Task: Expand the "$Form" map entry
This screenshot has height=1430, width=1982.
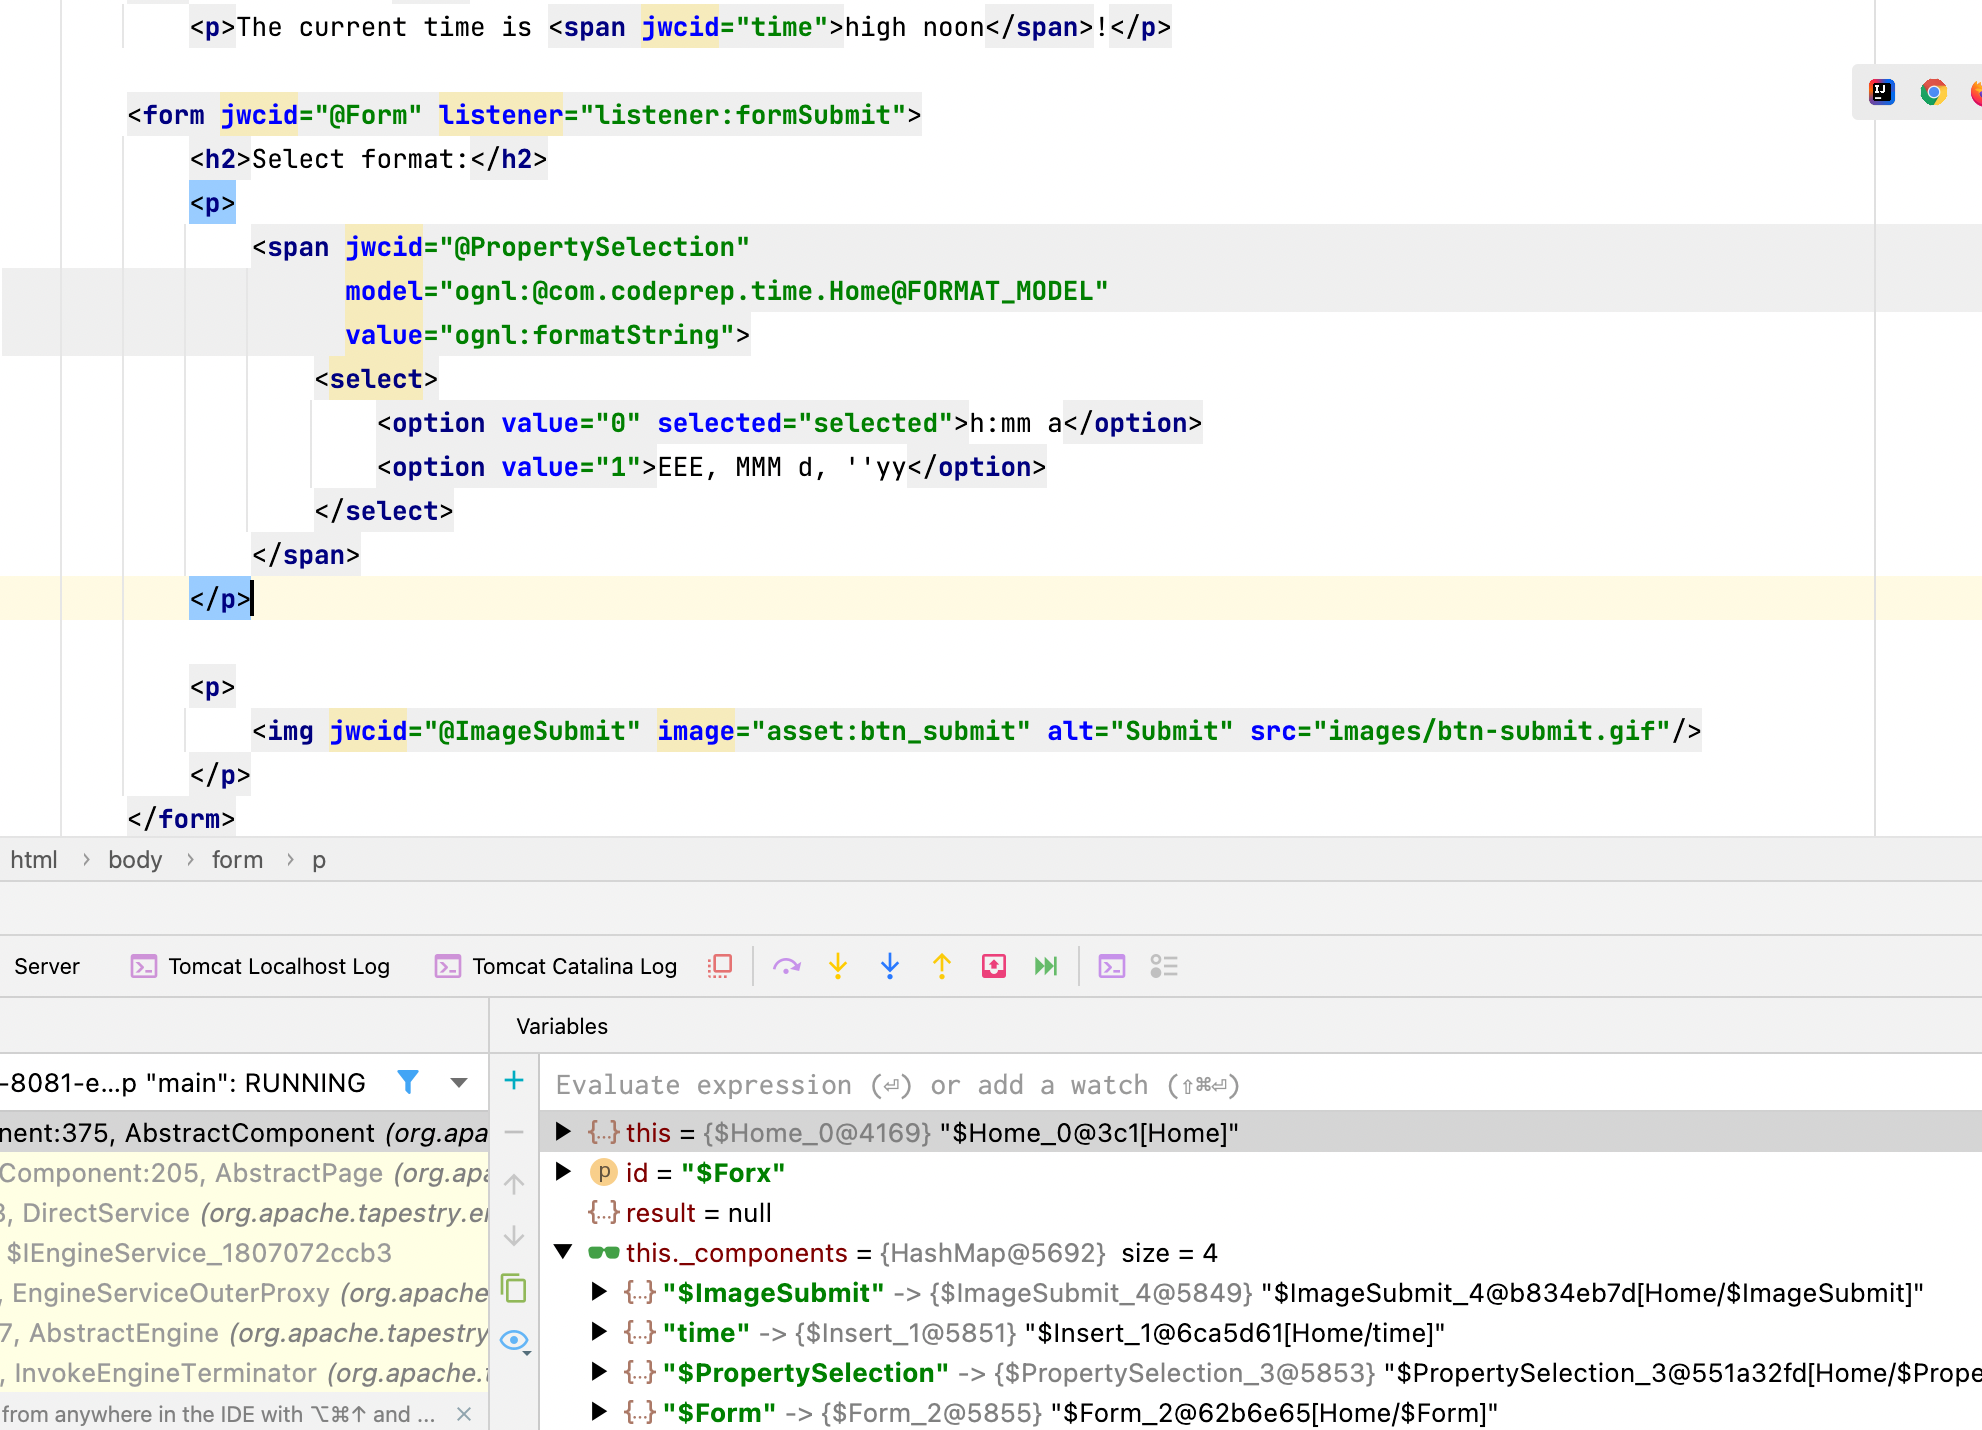Action: point(599,1412)
